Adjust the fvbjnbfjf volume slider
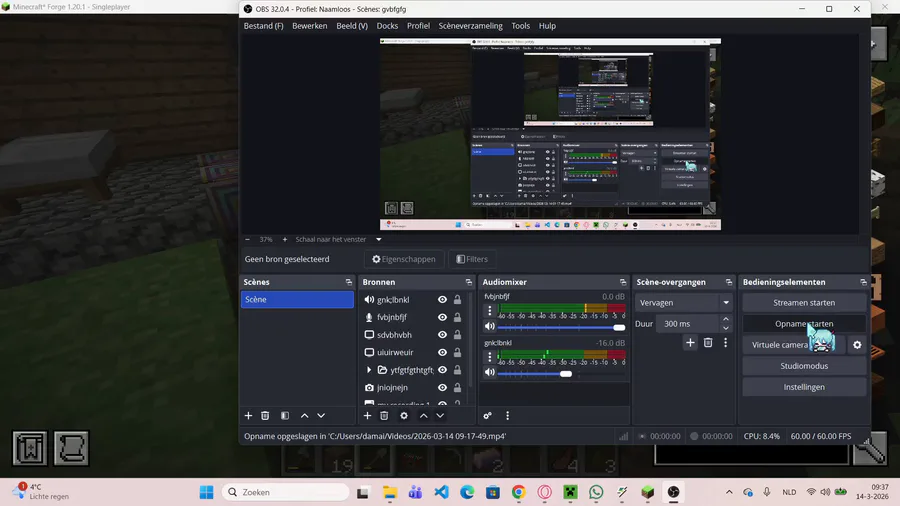Image resolution: width=900 pixels, height=506 pixels. click(x=561, y=328)
